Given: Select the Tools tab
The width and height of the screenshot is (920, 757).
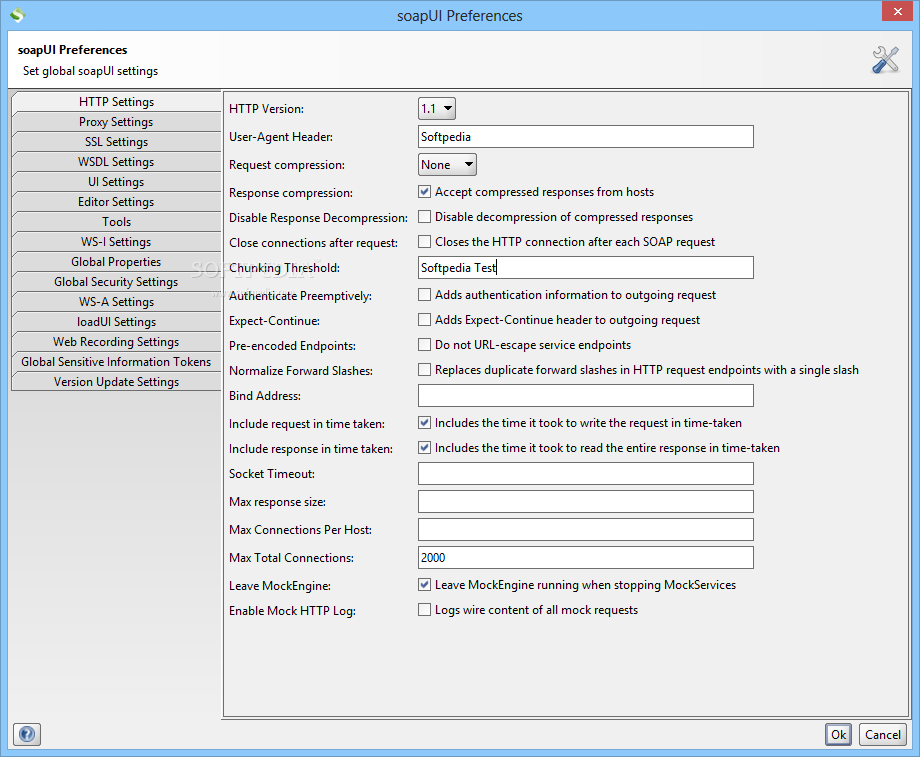Looking at the screenshot, I should coord(116,221).
